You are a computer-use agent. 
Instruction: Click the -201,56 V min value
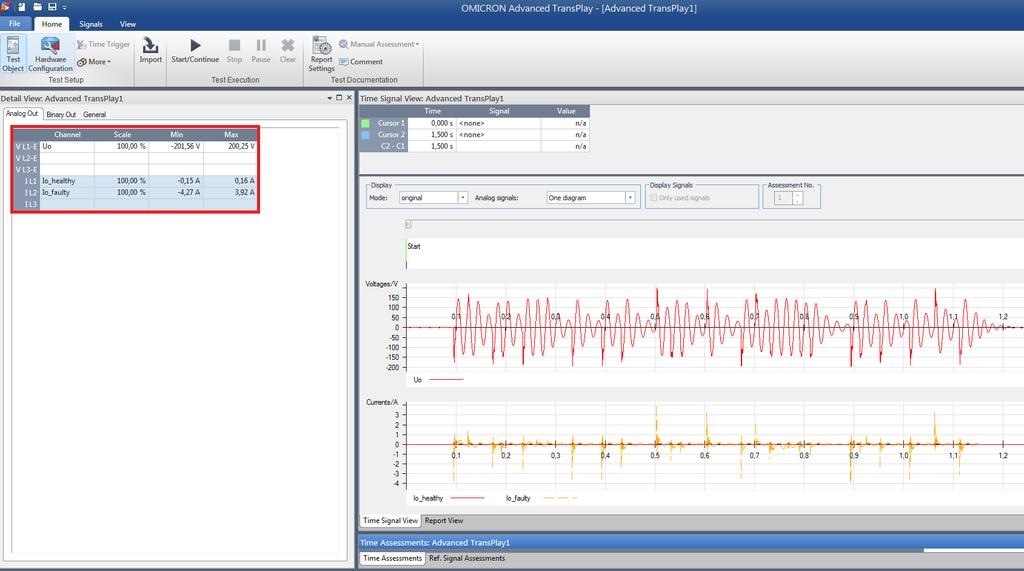point(176,146)
